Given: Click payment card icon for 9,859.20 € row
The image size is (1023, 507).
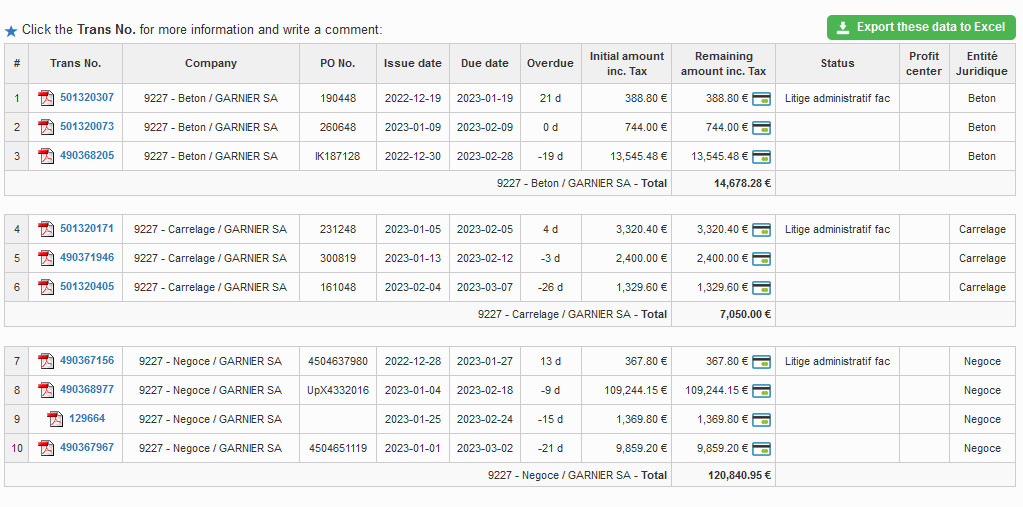Looking at the screenshot, I should [x=761, y=448].
